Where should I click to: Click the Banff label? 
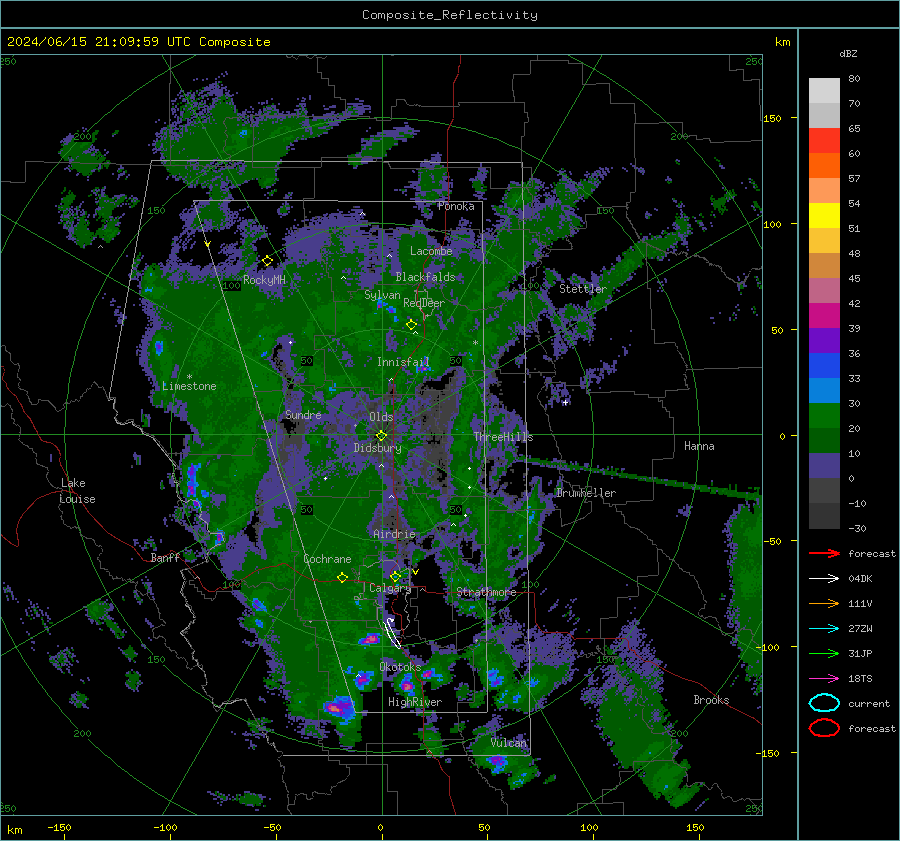165,558
